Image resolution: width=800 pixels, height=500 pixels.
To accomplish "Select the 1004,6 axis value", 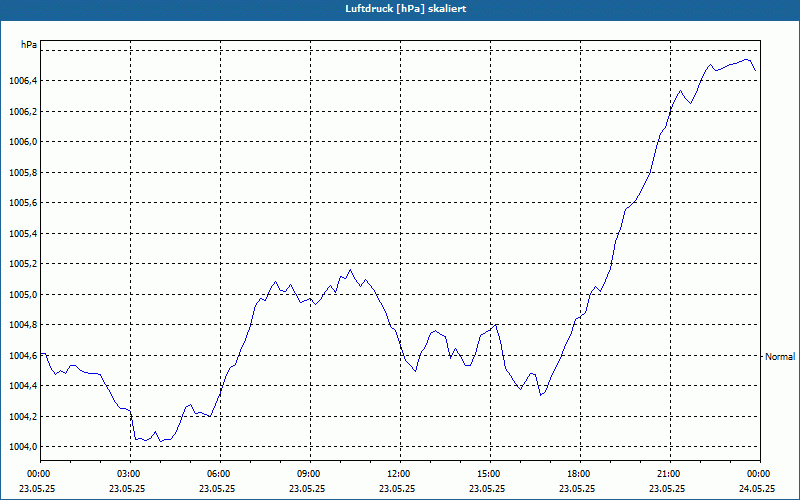I will (x=23, y=356).
